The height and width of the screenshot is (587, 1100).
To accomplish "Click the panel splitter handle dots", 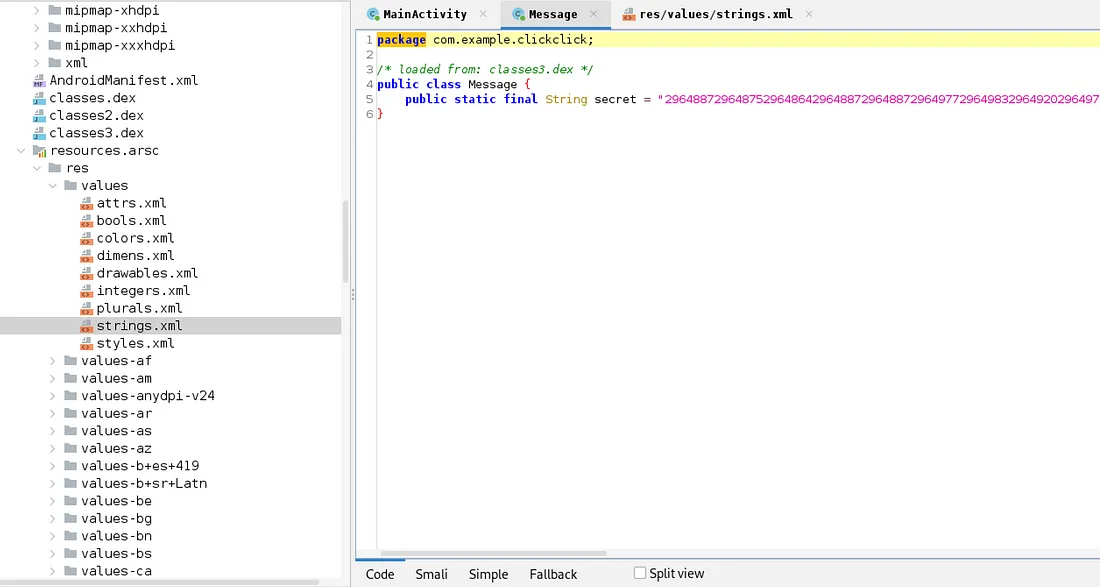I will point(353,295).
